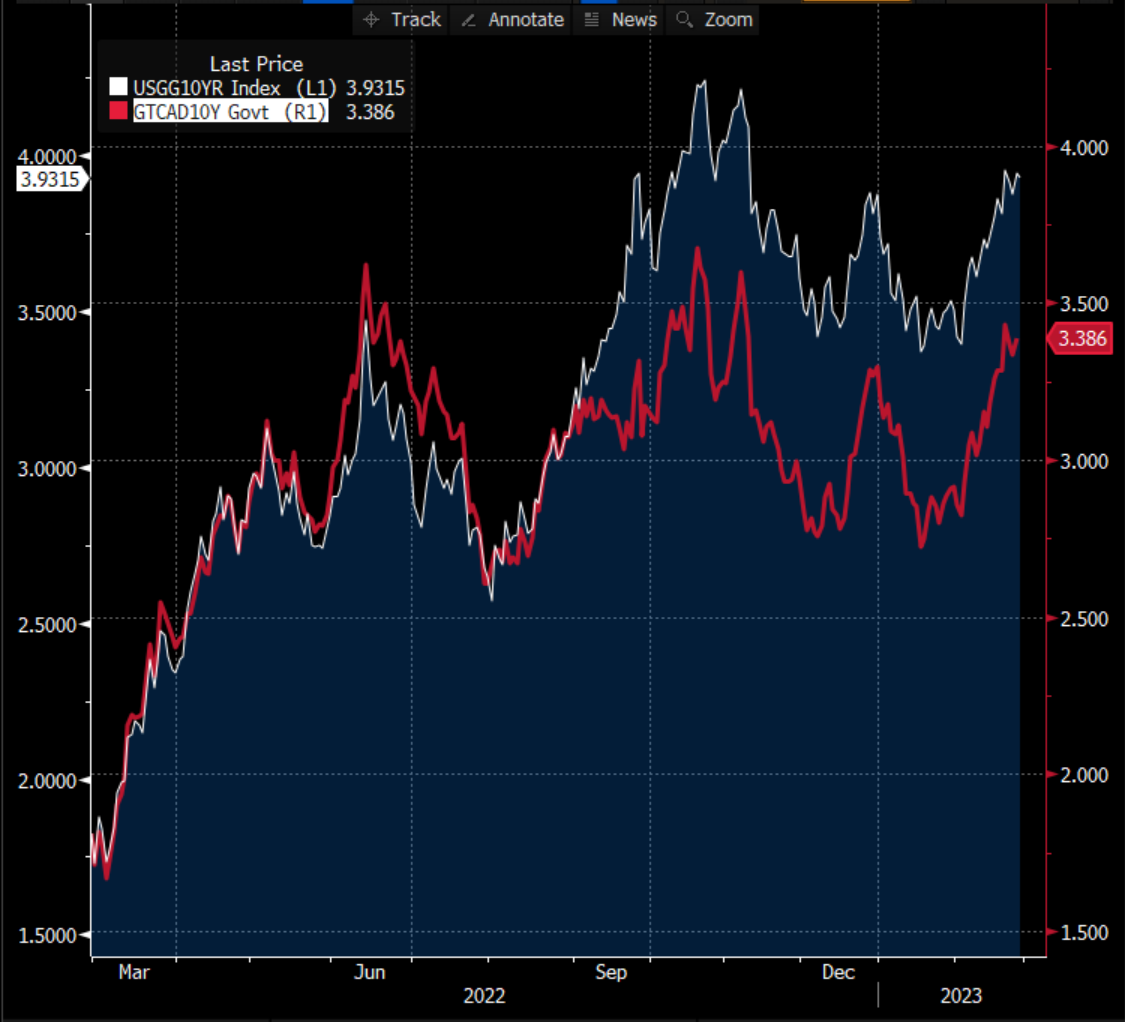Screen dimensions: 1125x1022
Task: Activate the Zoom magnifier icon
Action: click(685, 19)
